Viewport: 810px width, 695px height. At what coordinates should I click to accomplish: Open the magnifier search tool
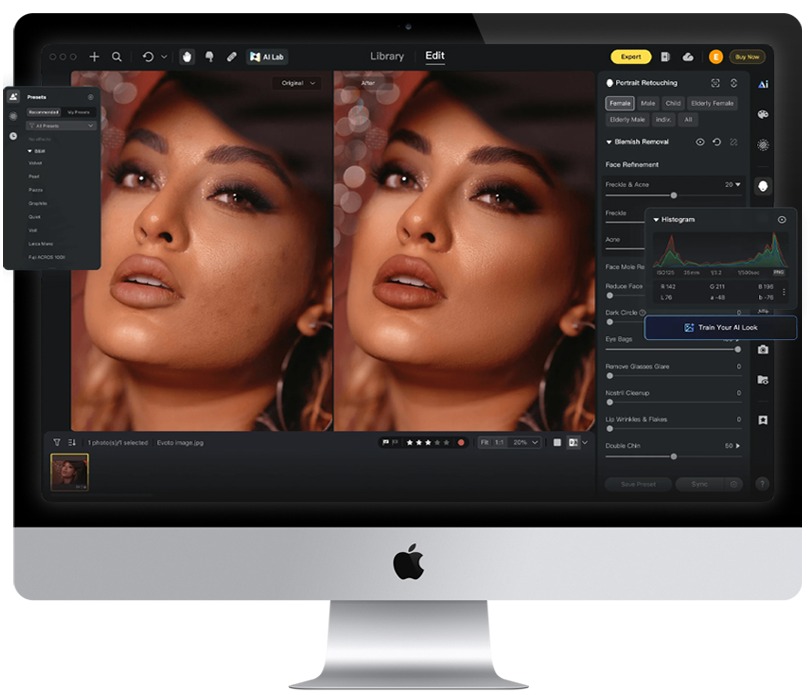(117, 57)
